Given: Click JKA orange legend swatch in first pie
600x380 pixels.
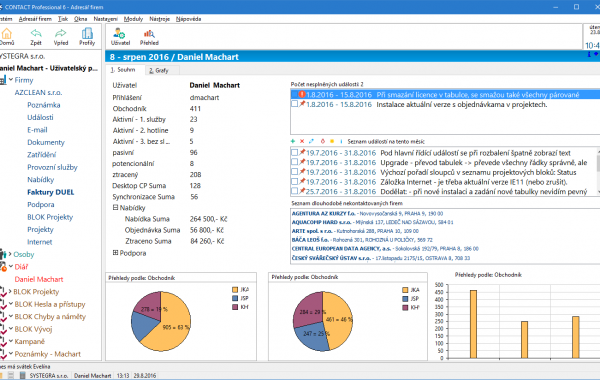Looking at the screenshot, I should click(x=235, y=290).
